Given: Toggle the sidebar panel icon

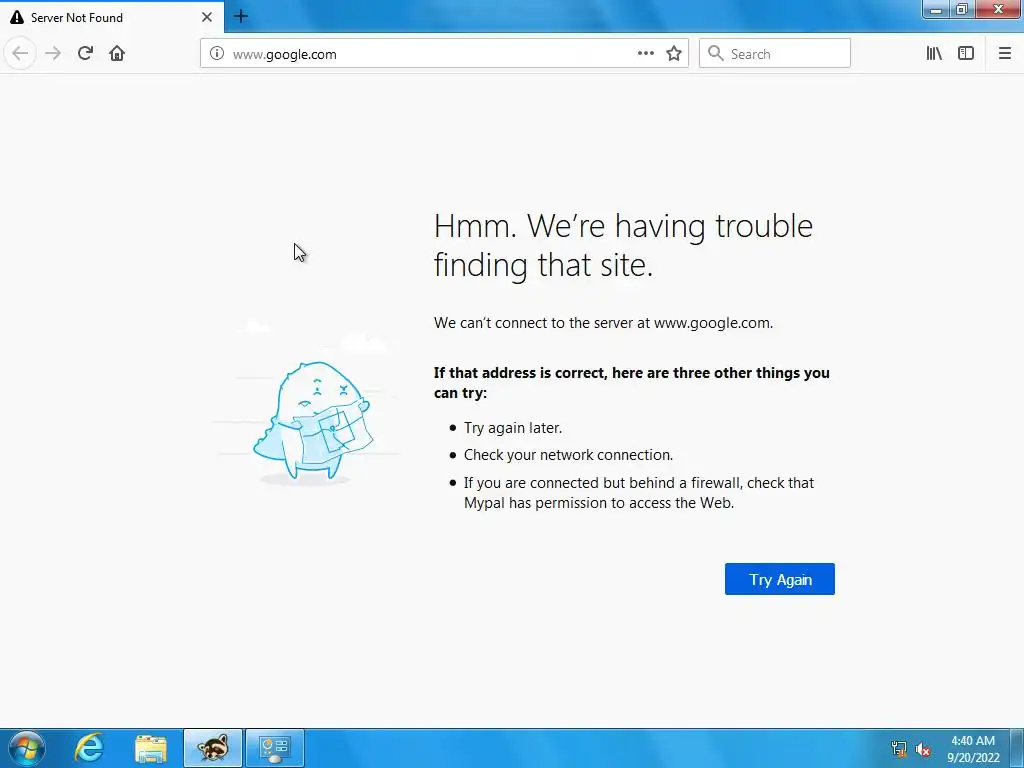Looking at the screenshot, I should [966, 54].
